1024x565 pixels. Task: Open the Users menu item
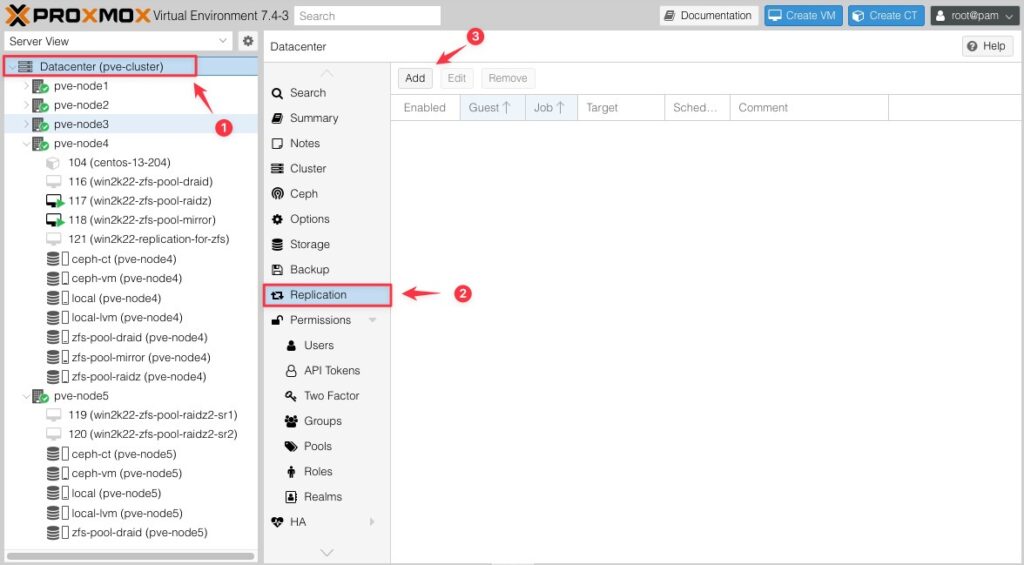[x=327, y=346]
